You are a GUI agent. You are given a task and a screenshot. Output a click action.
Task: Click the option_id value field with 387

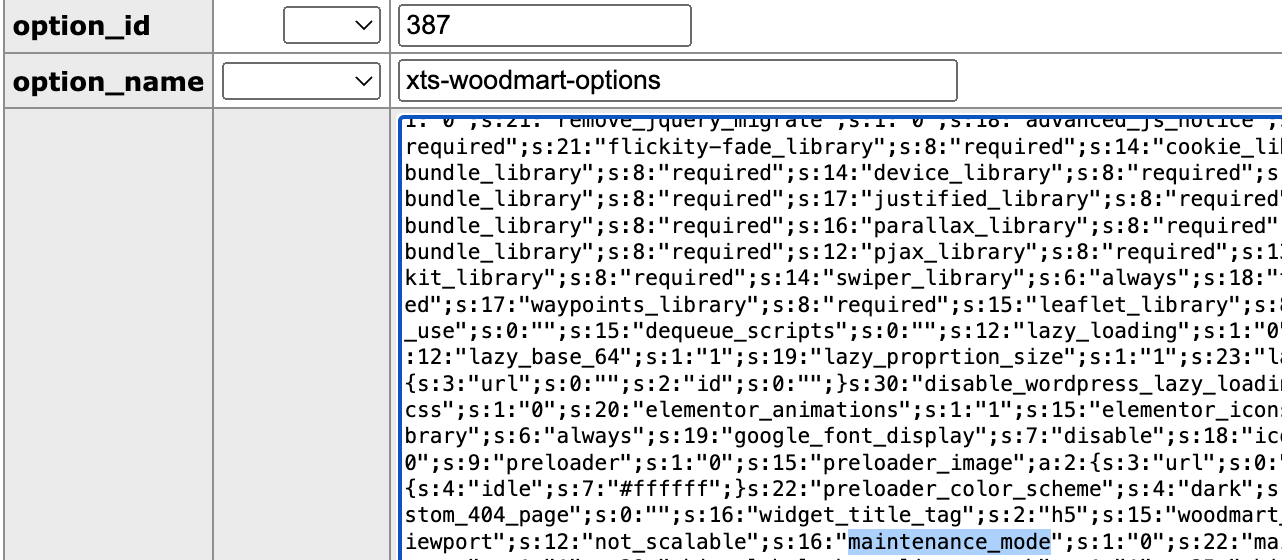pyautogui.click(x=544, y=26)
